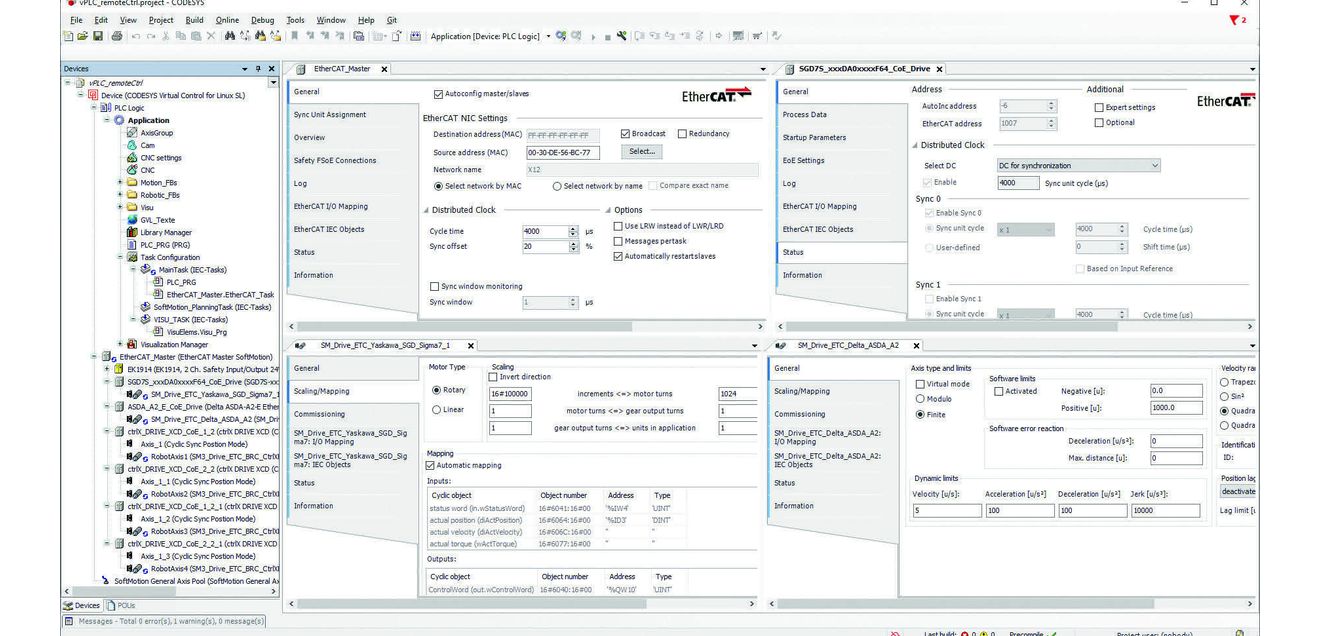Click the Select... MAC address button

(641, 151)
